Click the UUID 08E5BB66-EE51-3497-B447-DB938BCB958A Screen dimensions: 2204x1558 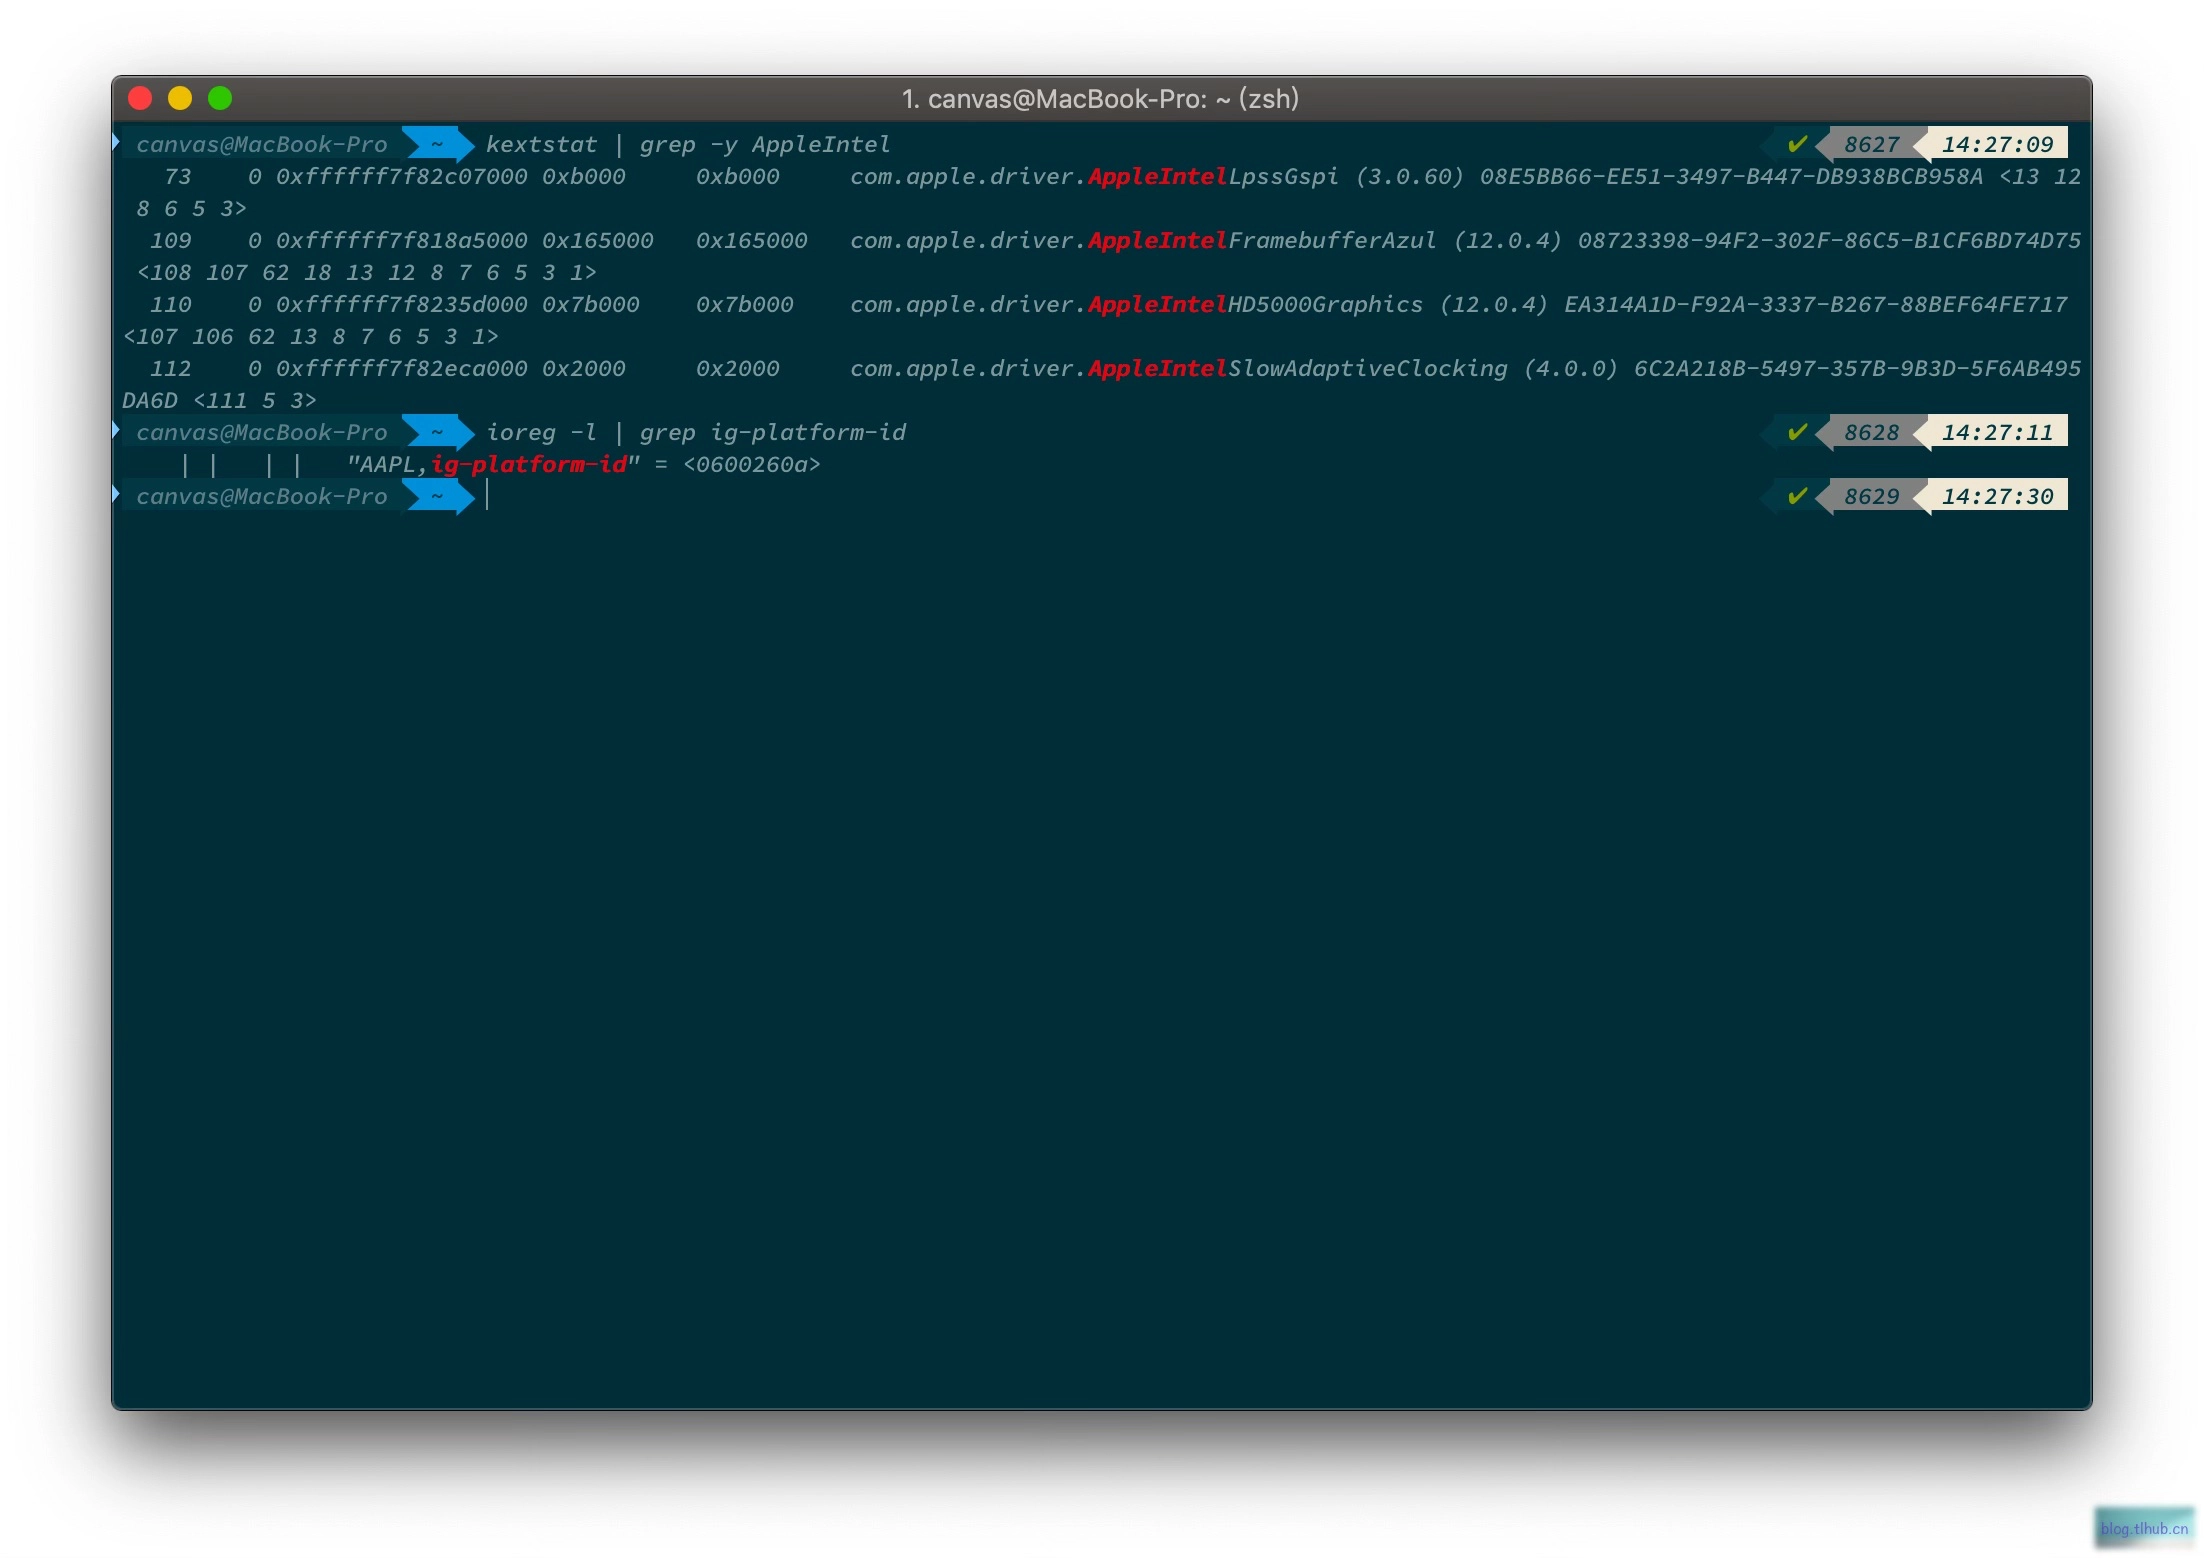(x=1731, y=177)
